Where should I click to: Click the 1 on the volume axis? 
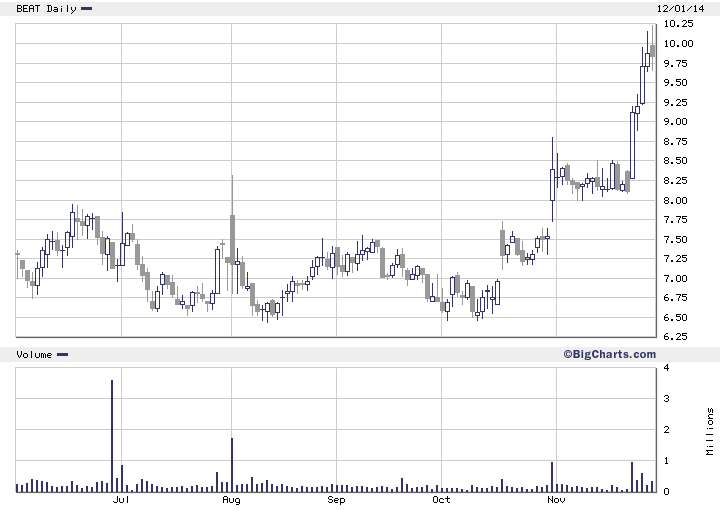666,460
